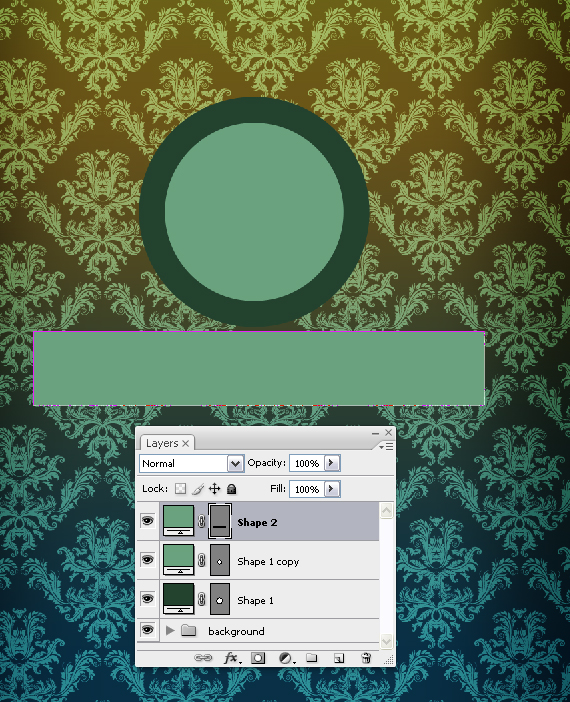This screenshot has height=702, width=570.
Task: Click the Shape 2 fill color thumbnail
Action: 179,521
